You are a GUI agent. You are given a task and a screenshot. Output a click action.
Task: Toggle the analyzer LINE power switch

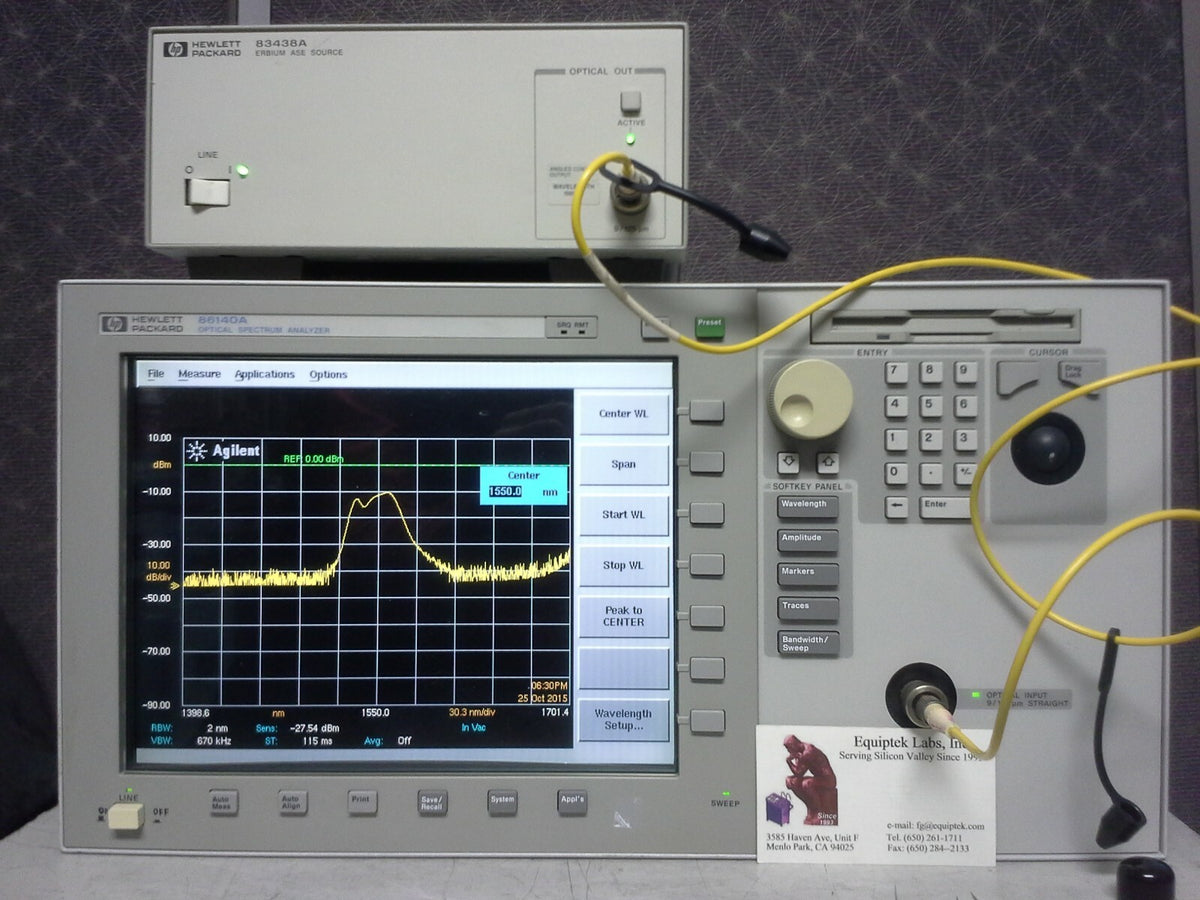(127, 816)
